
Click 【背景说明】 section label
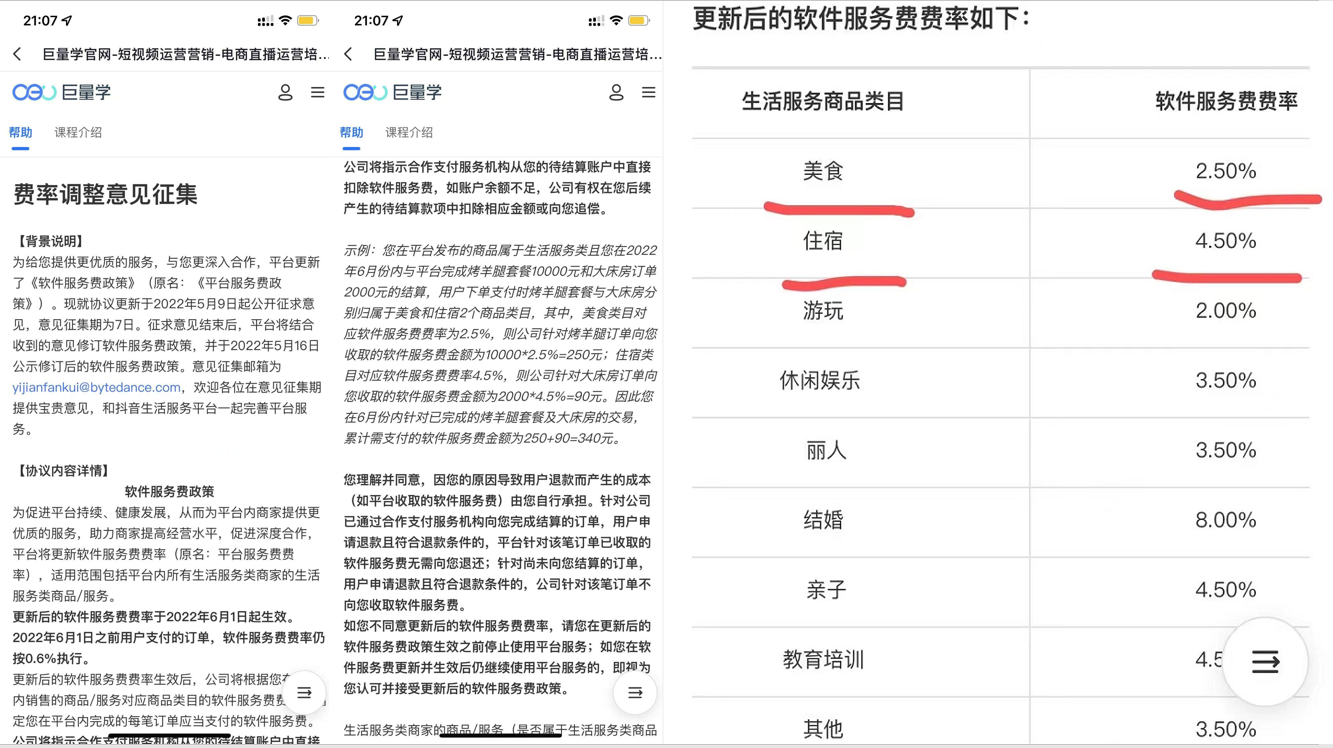point(50,241)
